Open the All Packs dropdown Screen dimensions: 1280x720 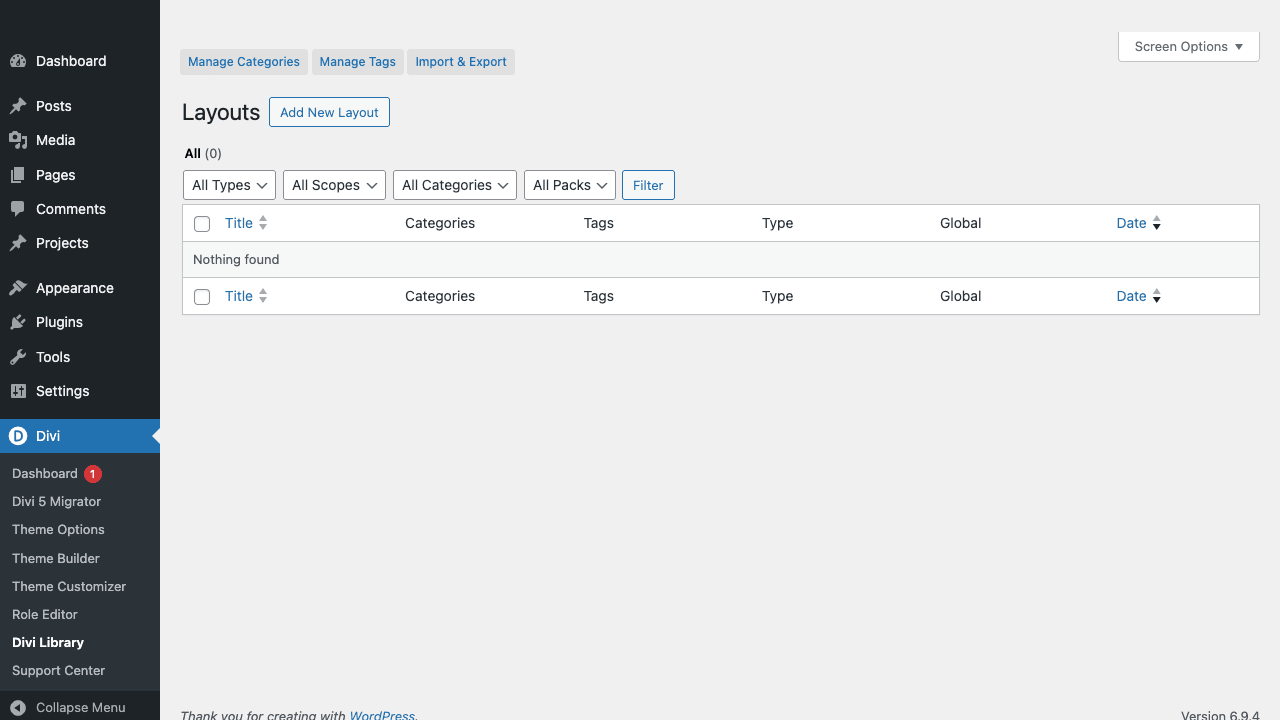point(570,185)
